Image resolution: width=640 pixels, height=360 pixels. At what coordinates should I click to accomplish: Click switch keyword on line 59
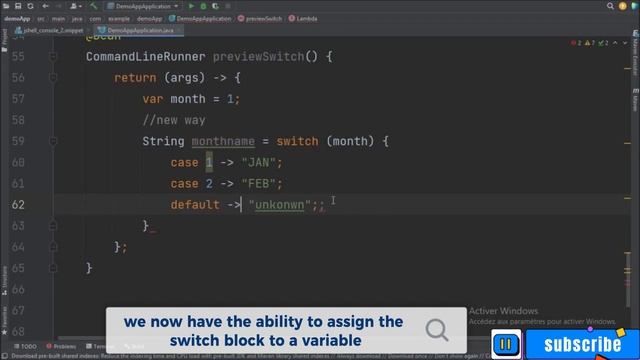click(297, 142)
